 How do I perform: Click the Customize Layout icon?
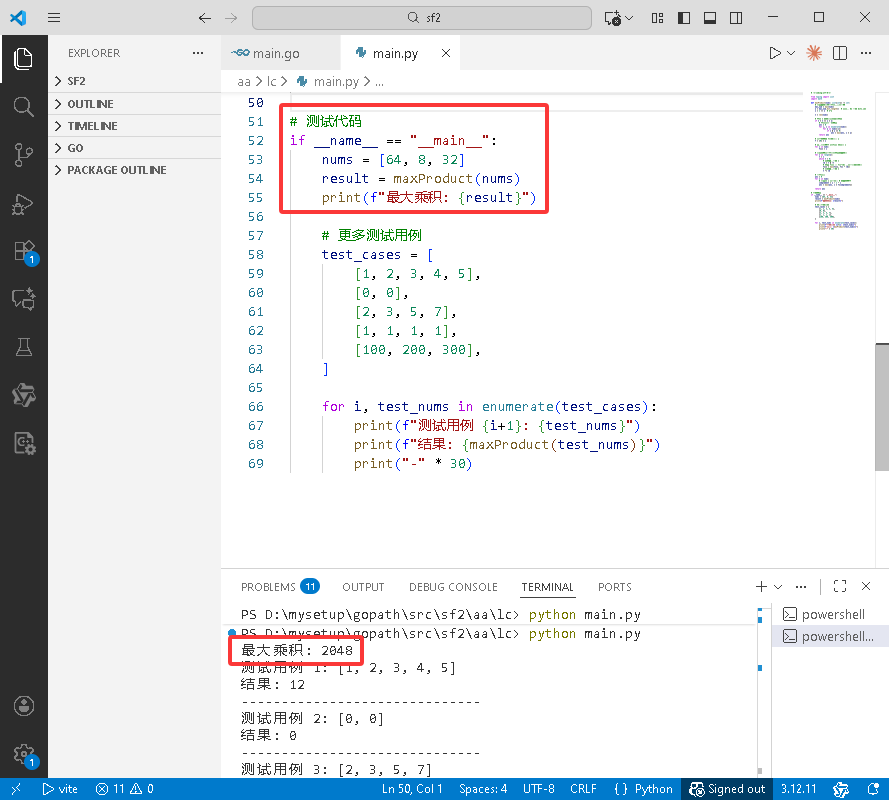pyautogui.click(x=658, y=18)
